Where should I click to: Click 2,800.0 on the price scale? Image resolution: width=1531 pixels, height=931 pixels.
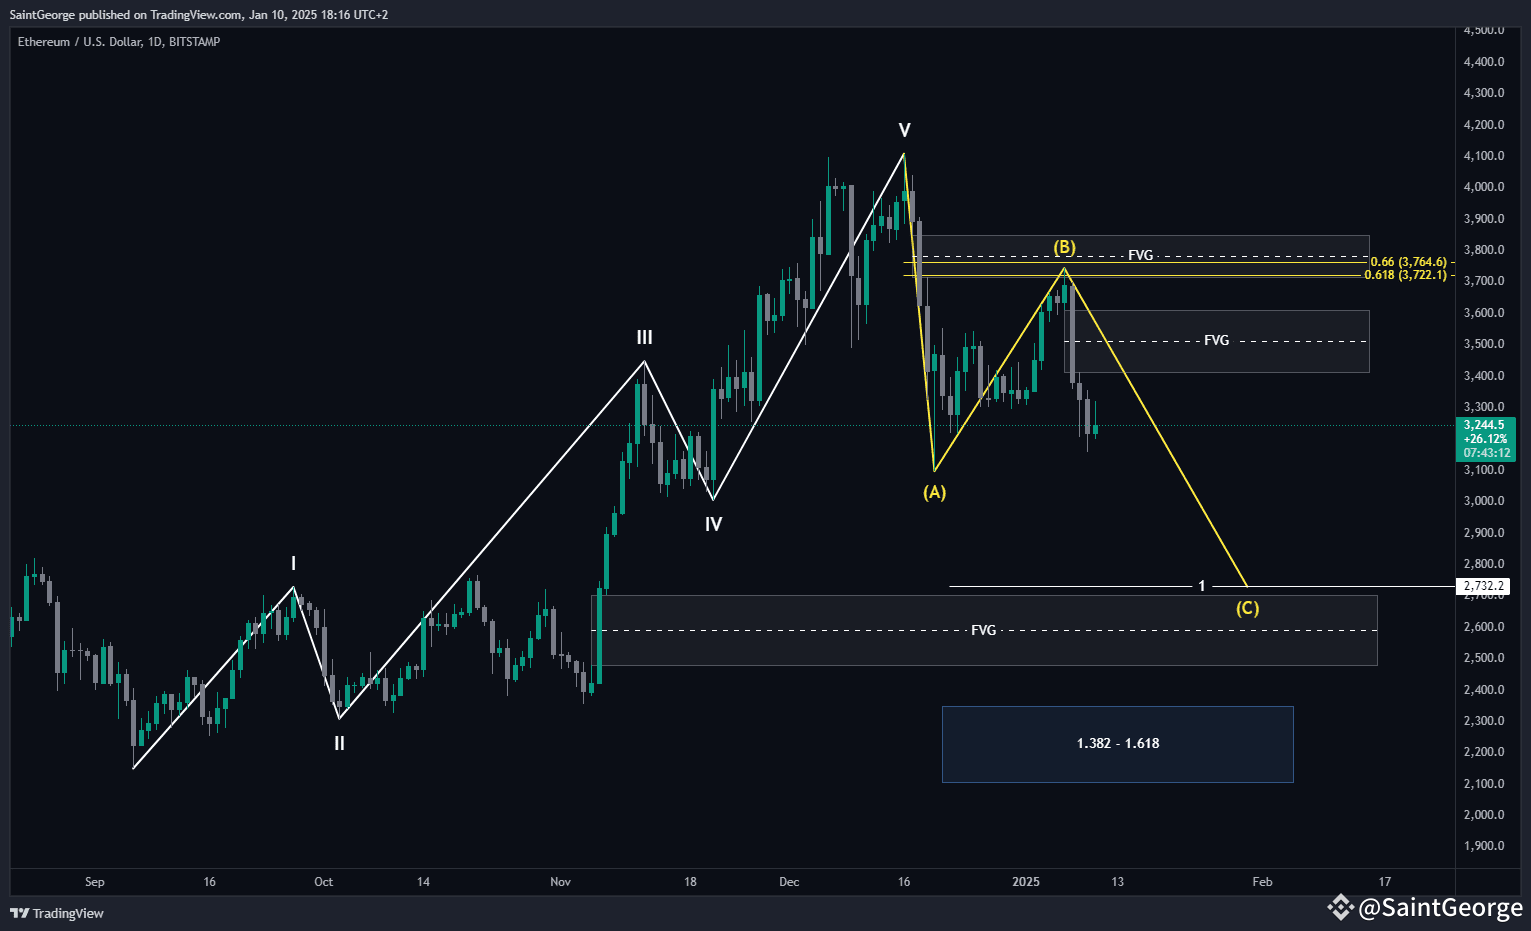pyautogui.click(x=1484, y=564)
